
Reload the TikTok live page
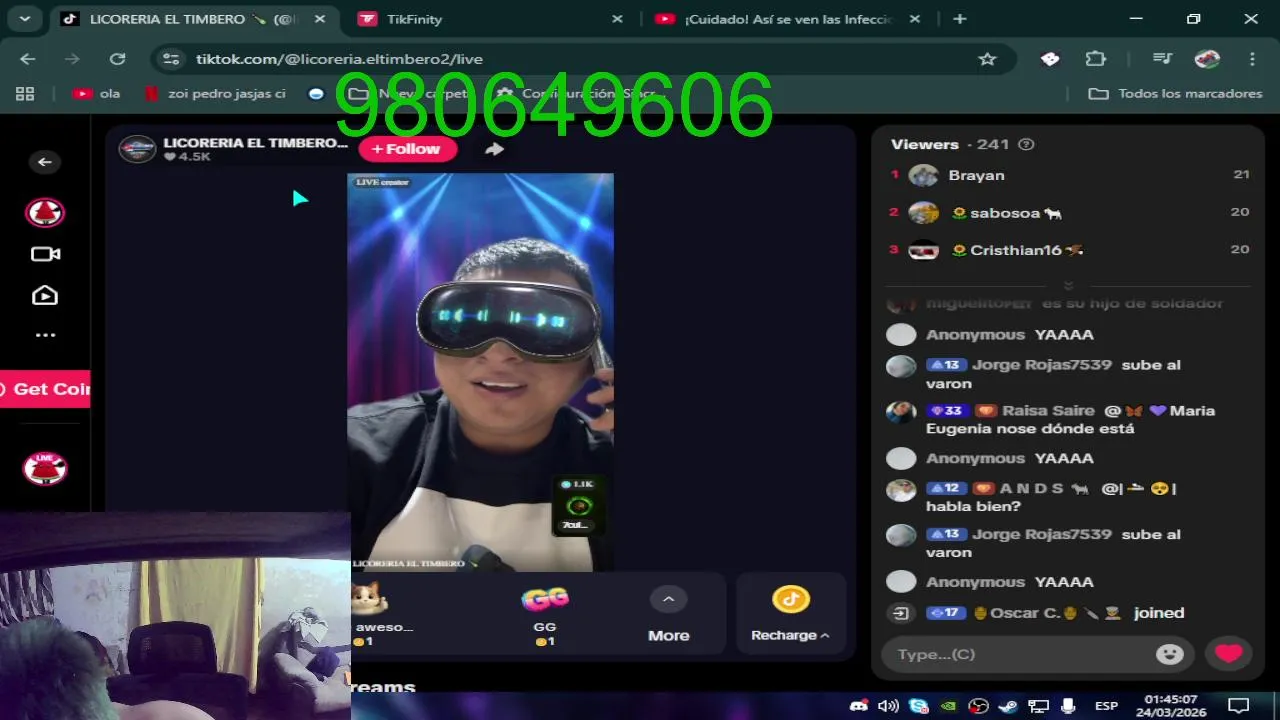pyautogui.click(x=117, y=59)
